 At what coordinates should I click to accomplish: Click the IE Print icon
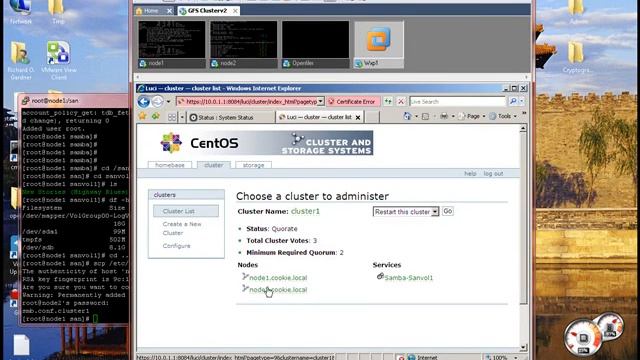(x=444, y=117)
